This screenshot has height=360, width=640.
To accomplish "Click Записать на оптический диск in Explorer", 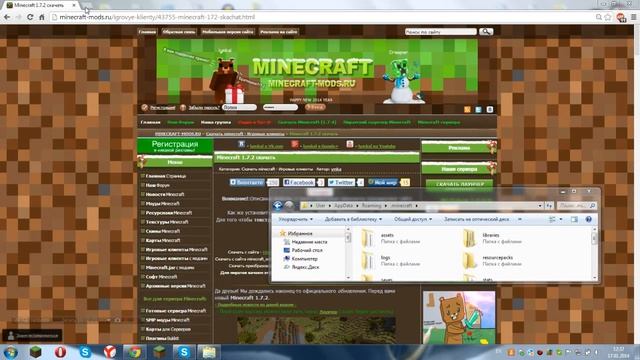I will pos(476,219).
